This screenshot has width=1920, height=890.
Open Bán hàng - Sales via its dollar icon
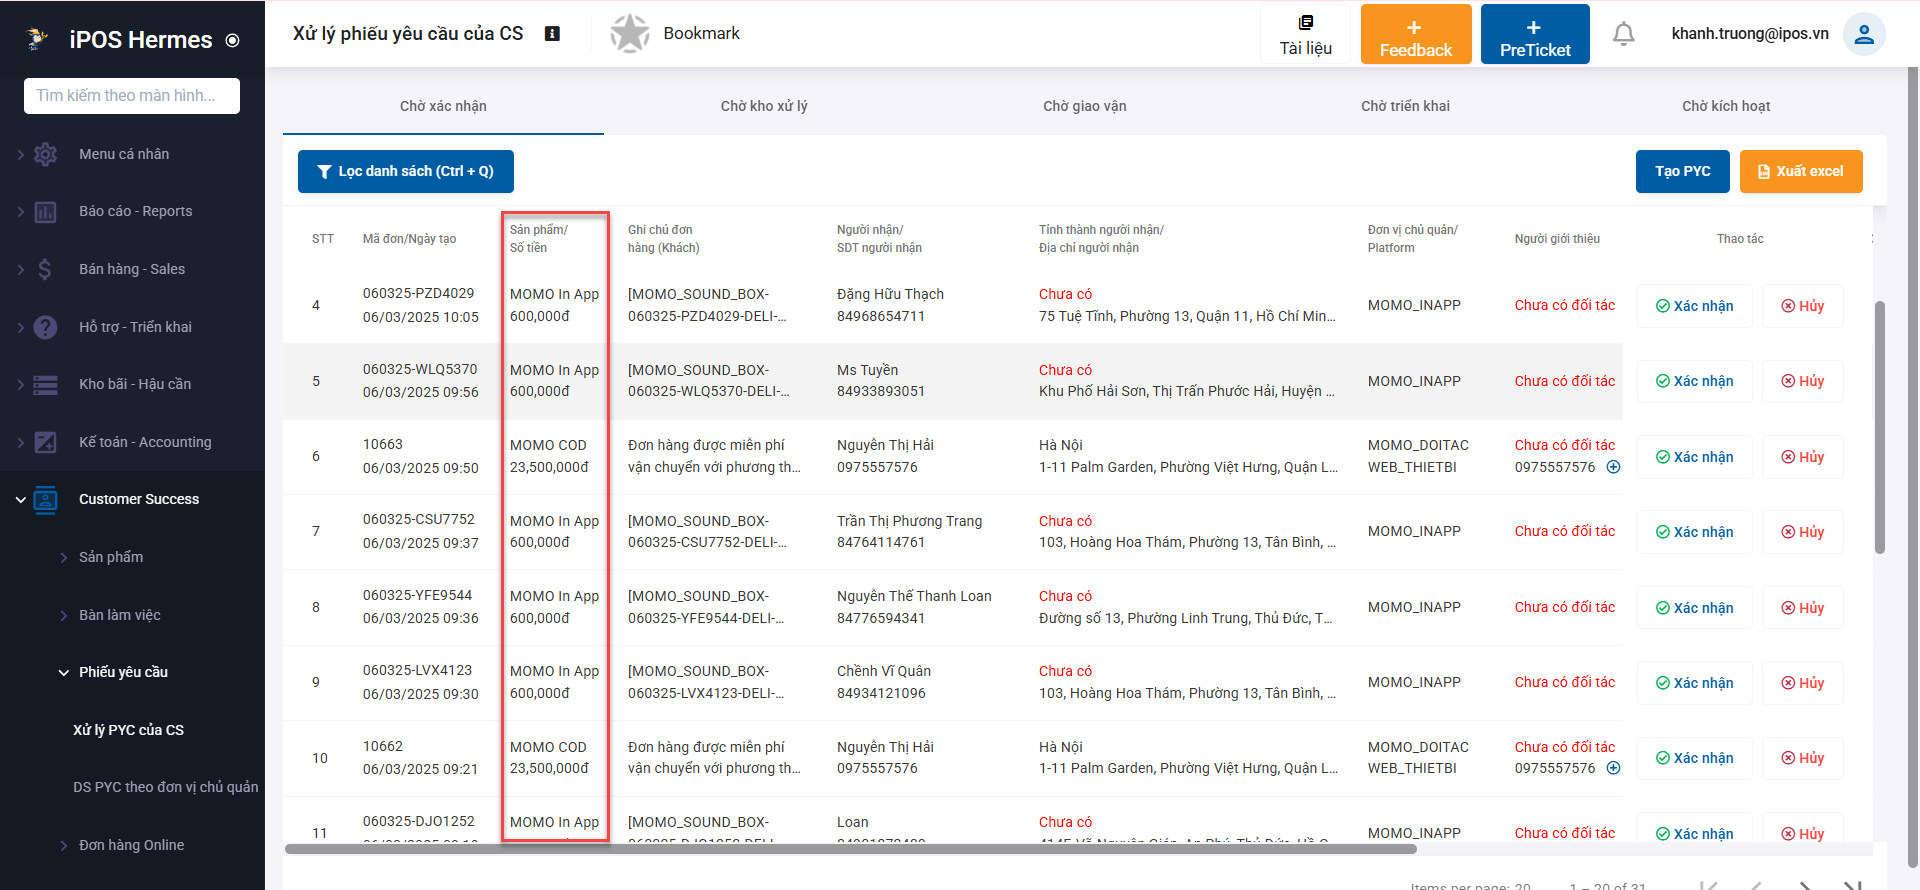[x=45, y=269]
